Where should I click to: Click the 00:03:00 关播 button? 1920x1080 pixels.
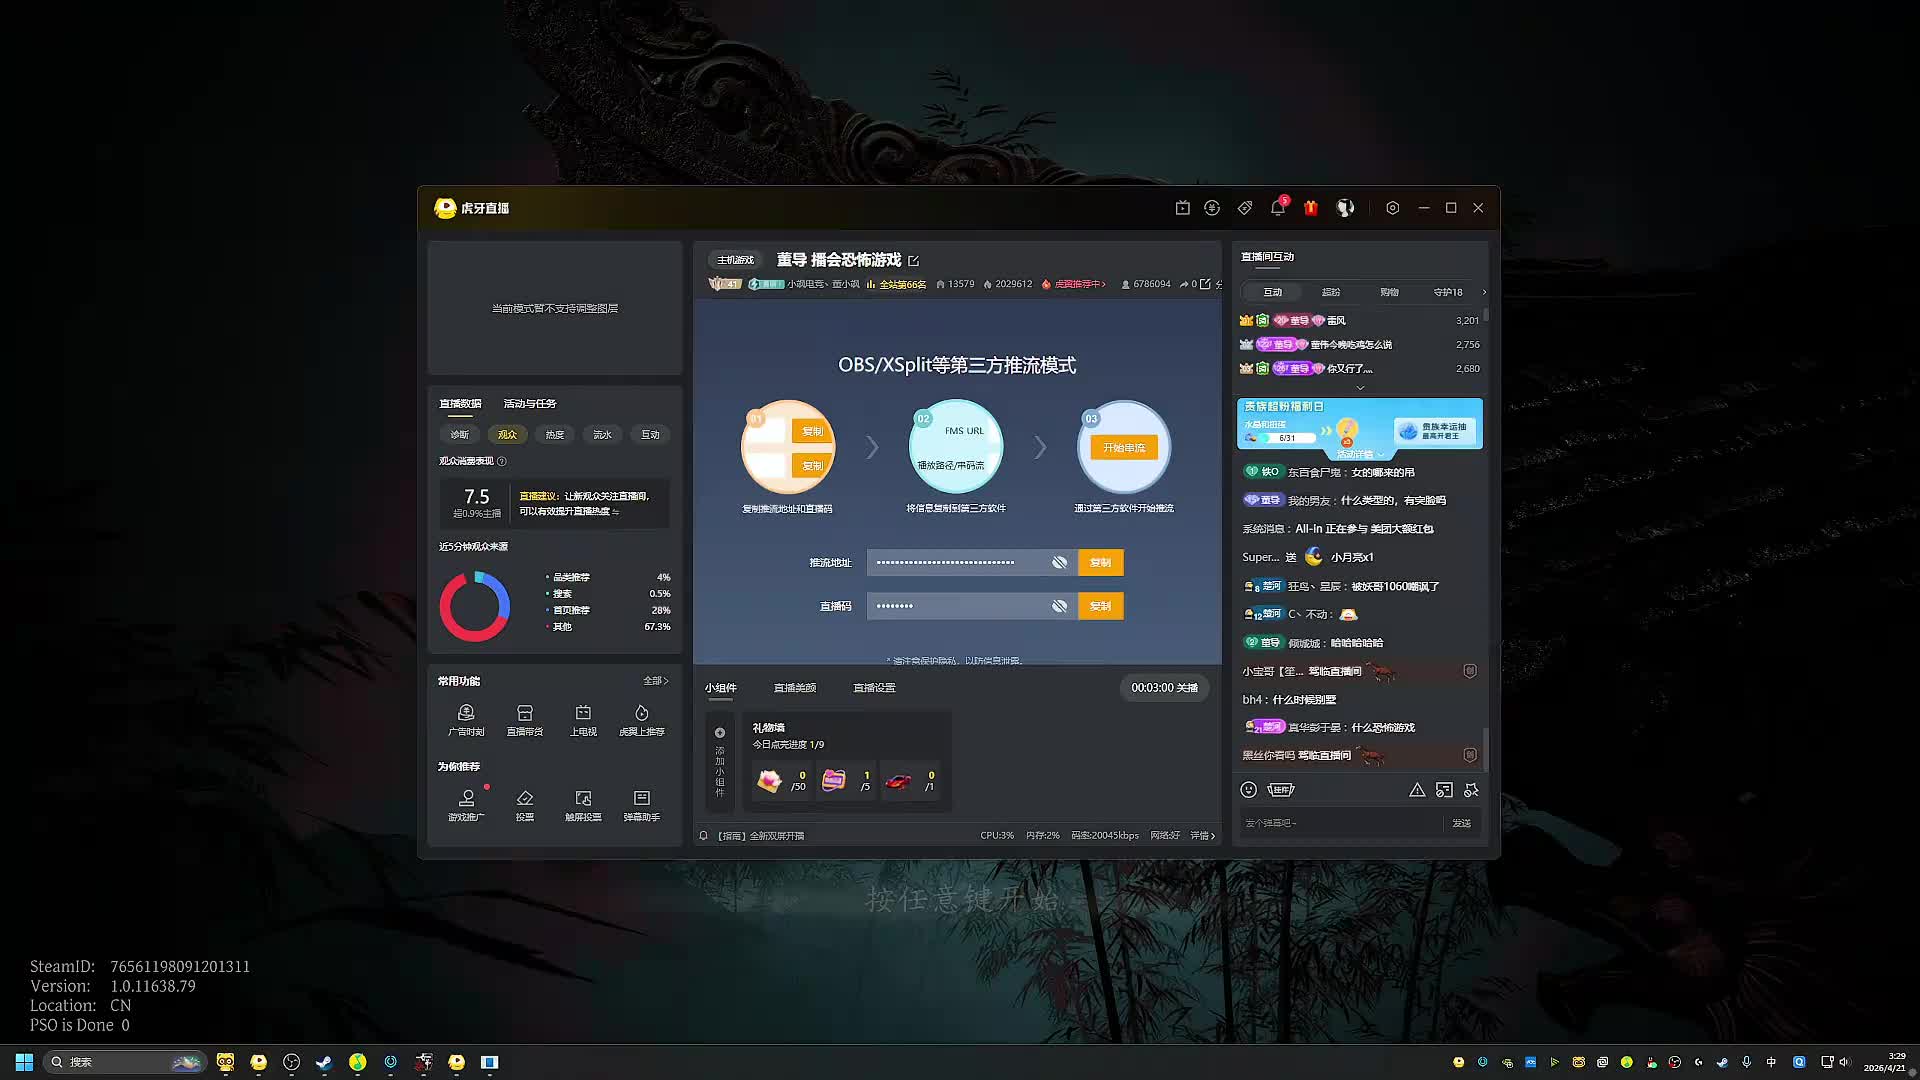pyautogui.click(x=1164, y=688)
